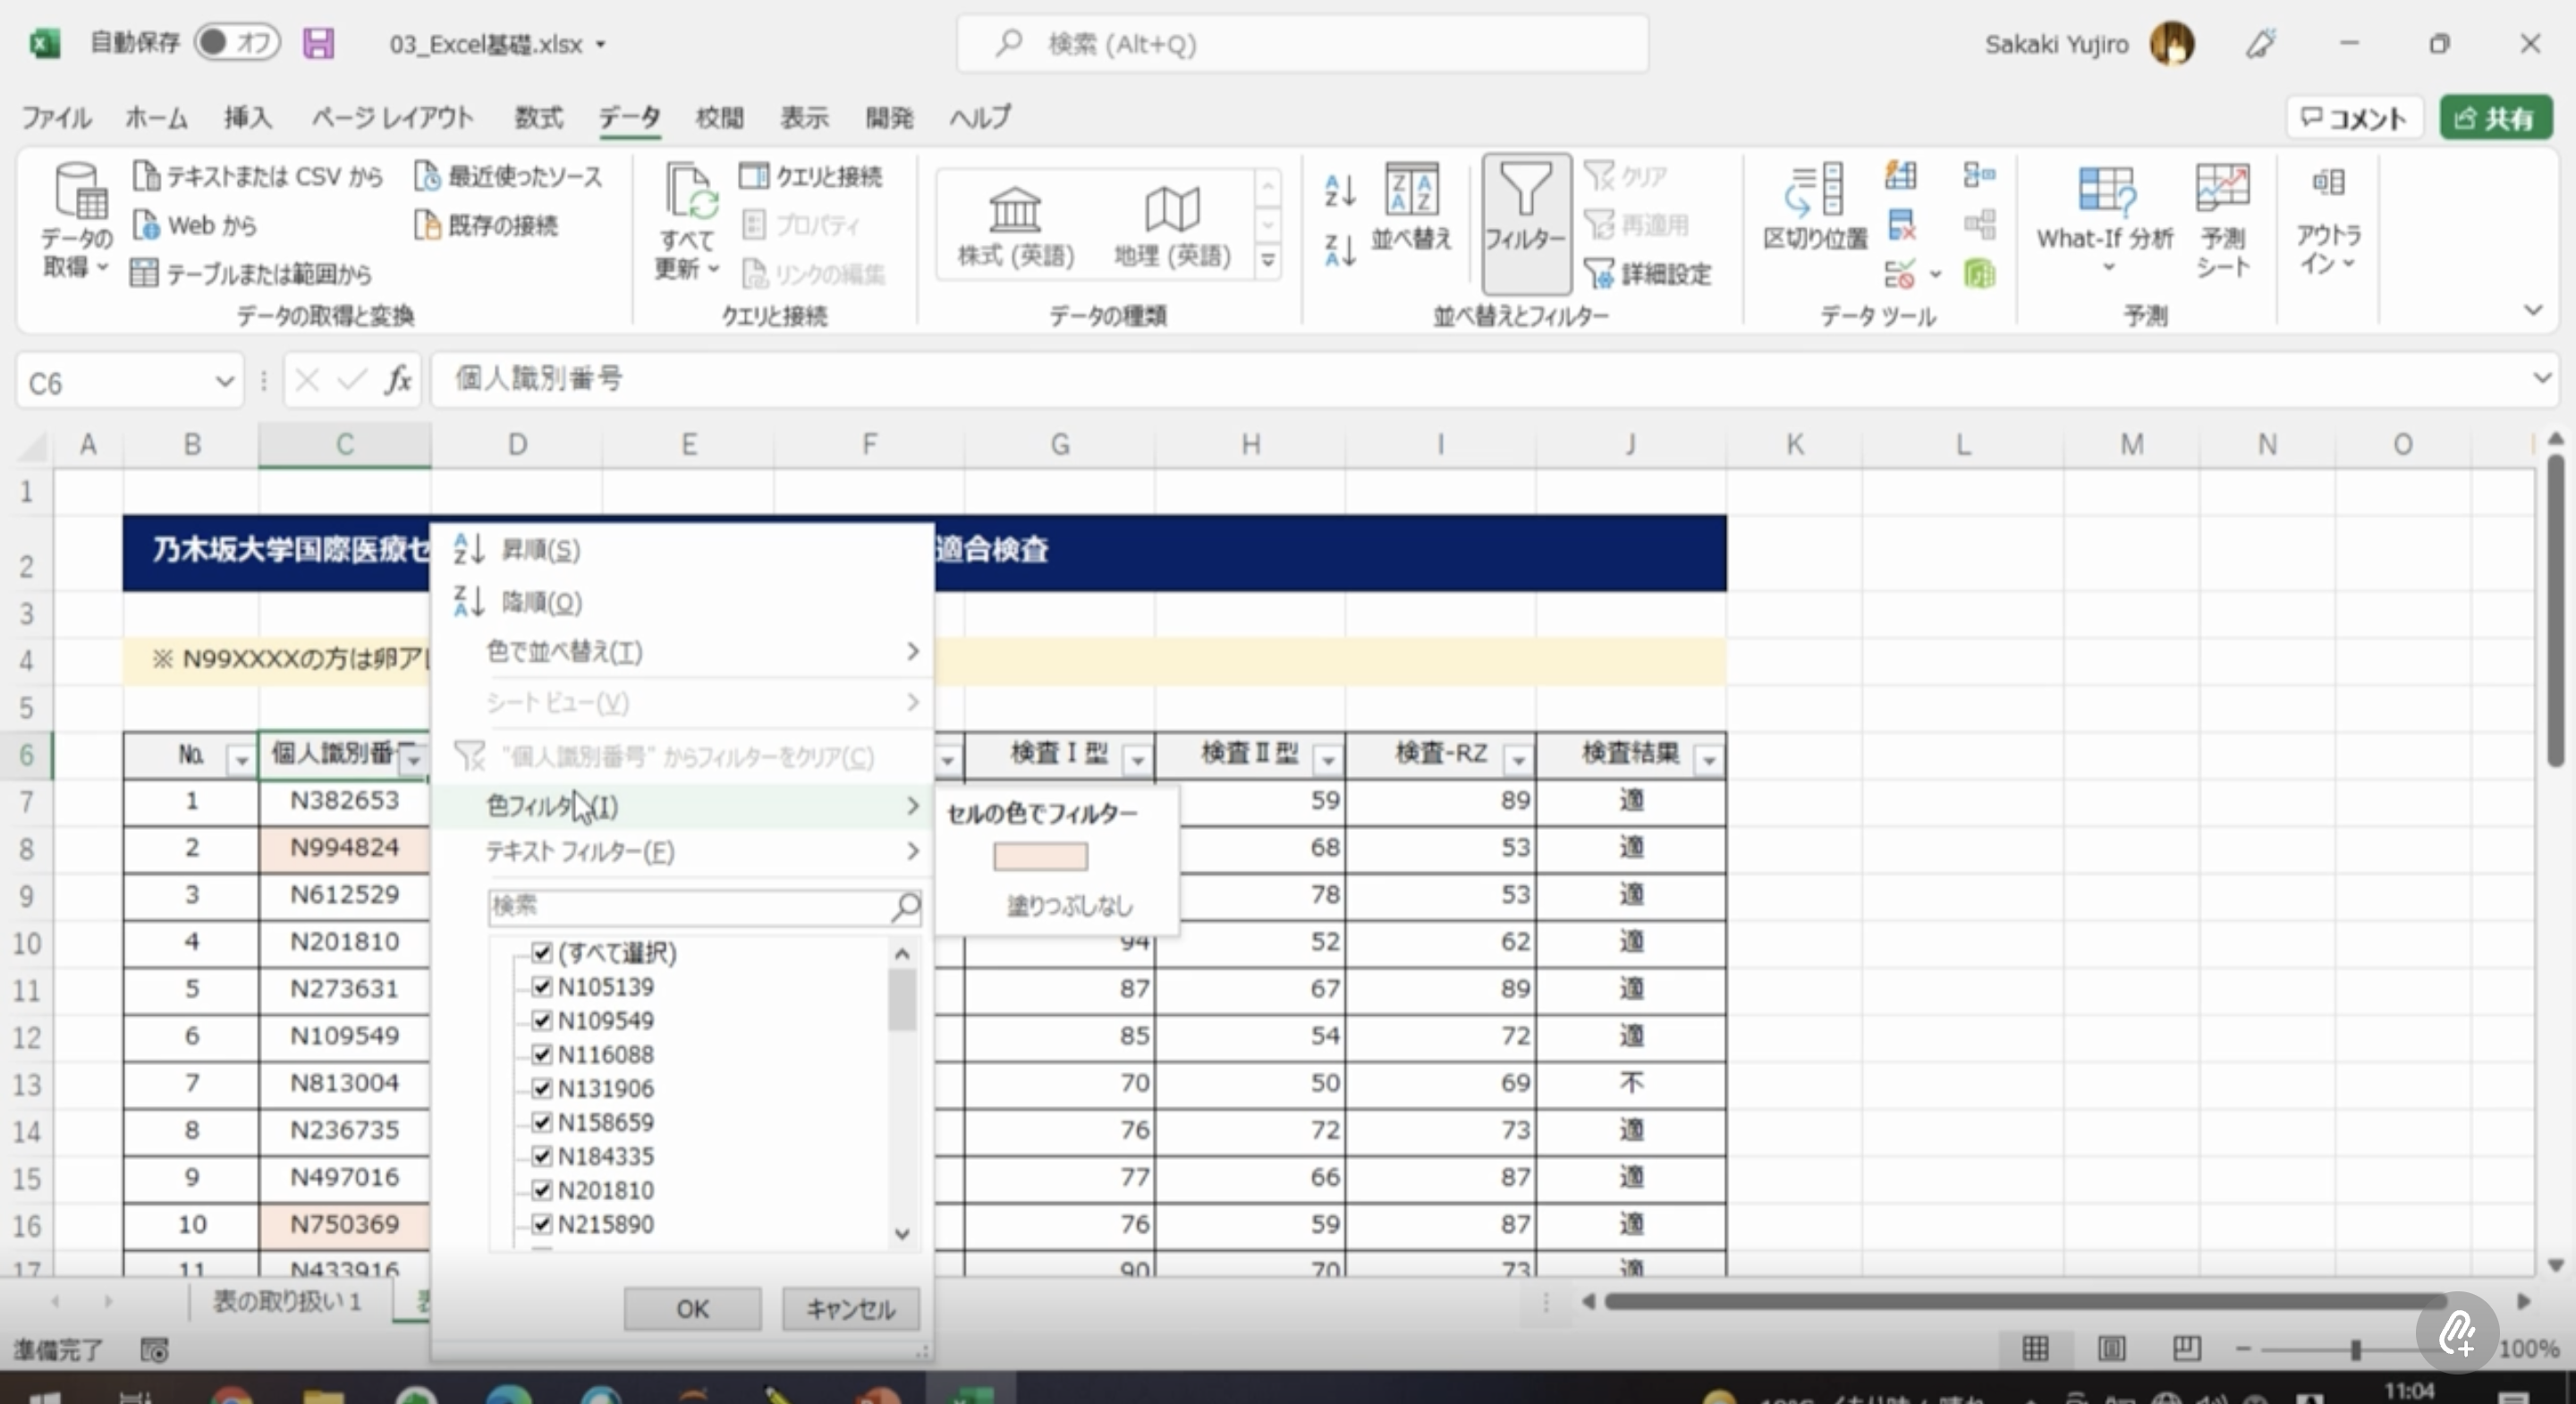The width and height of the screenshot is (2576, 1404).
Task: Select the pink cell color filter swatch
Action: (1040, 856)
